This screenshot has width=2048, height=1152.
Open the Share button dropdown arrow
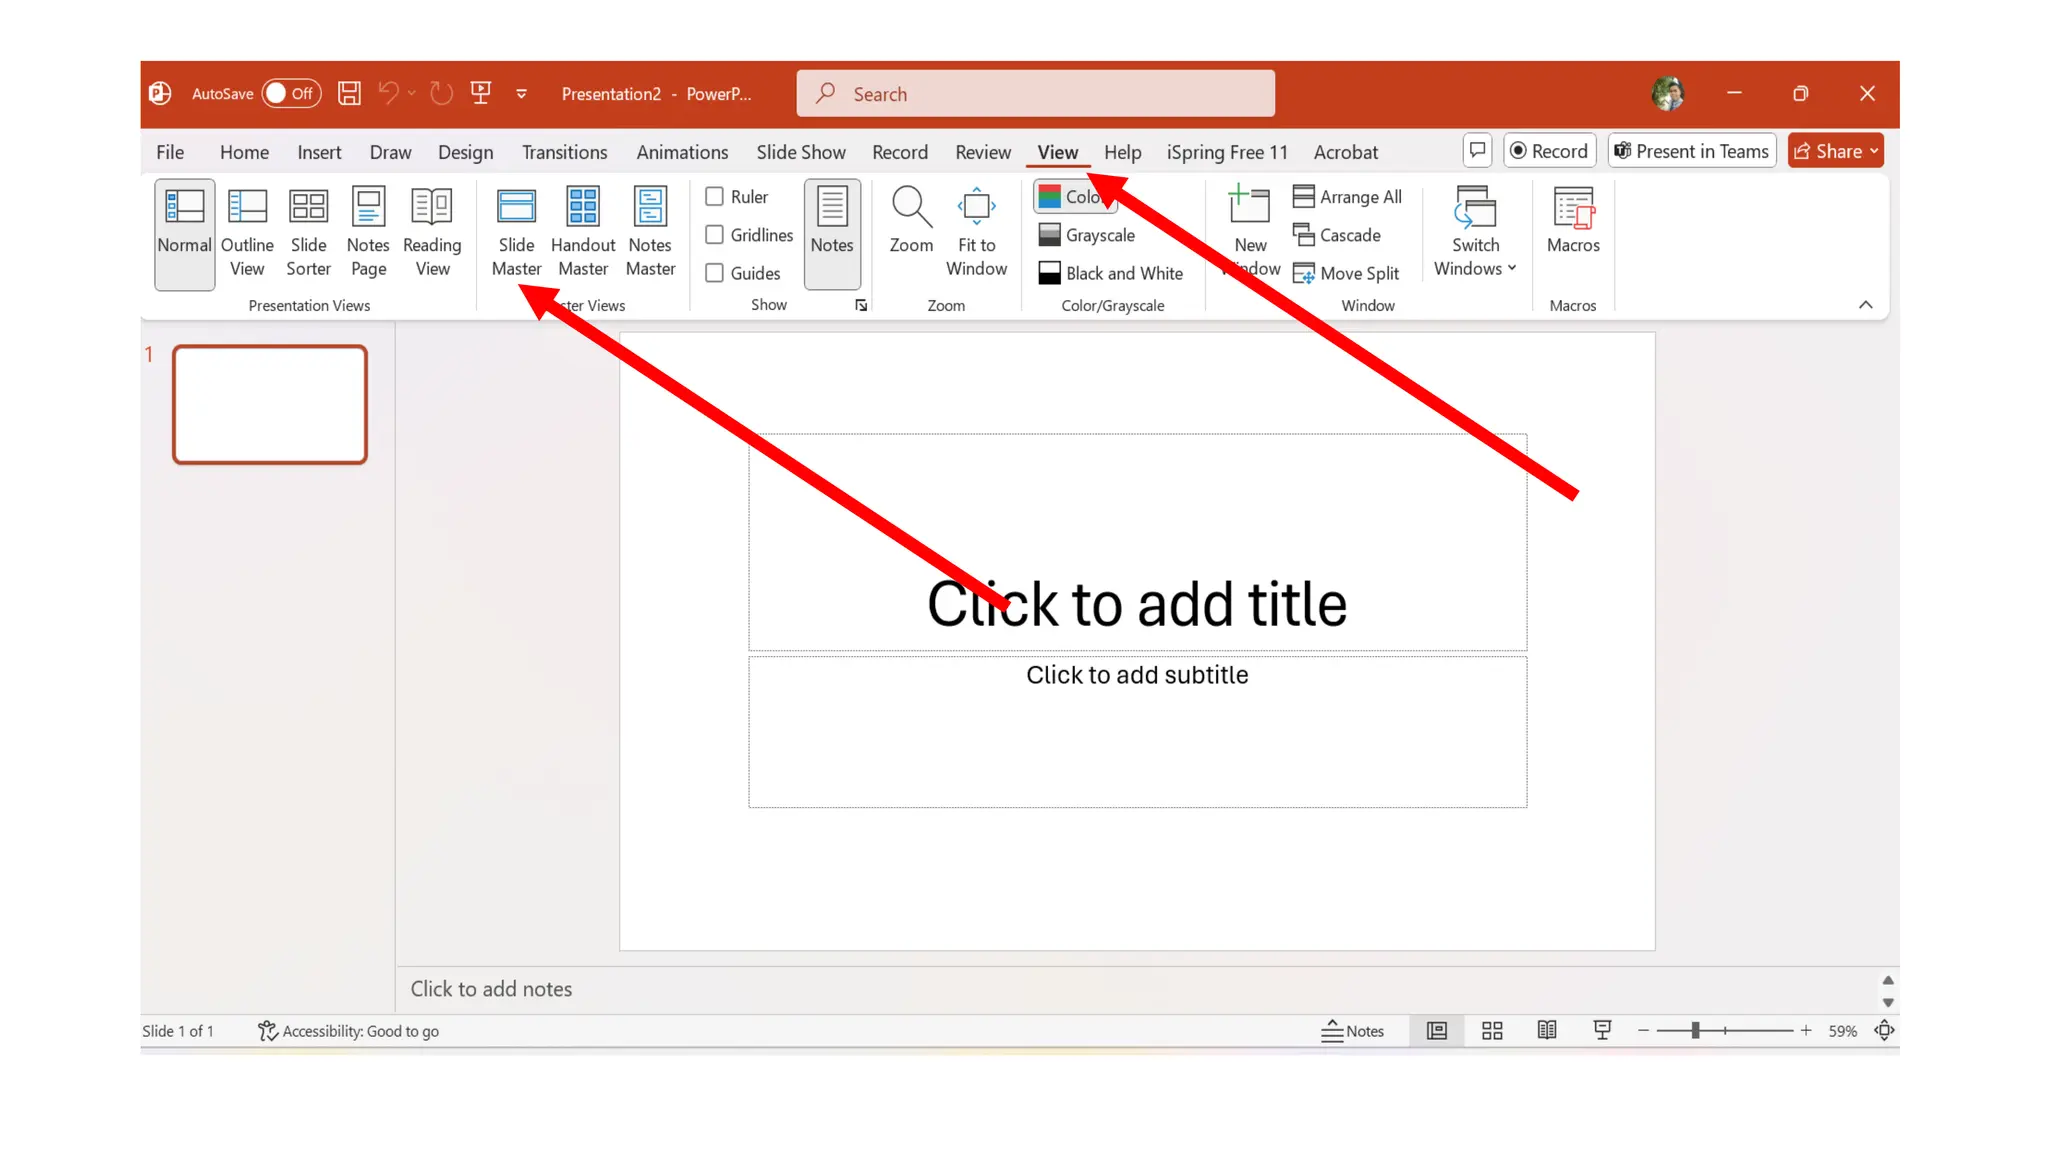[1874, 151]
